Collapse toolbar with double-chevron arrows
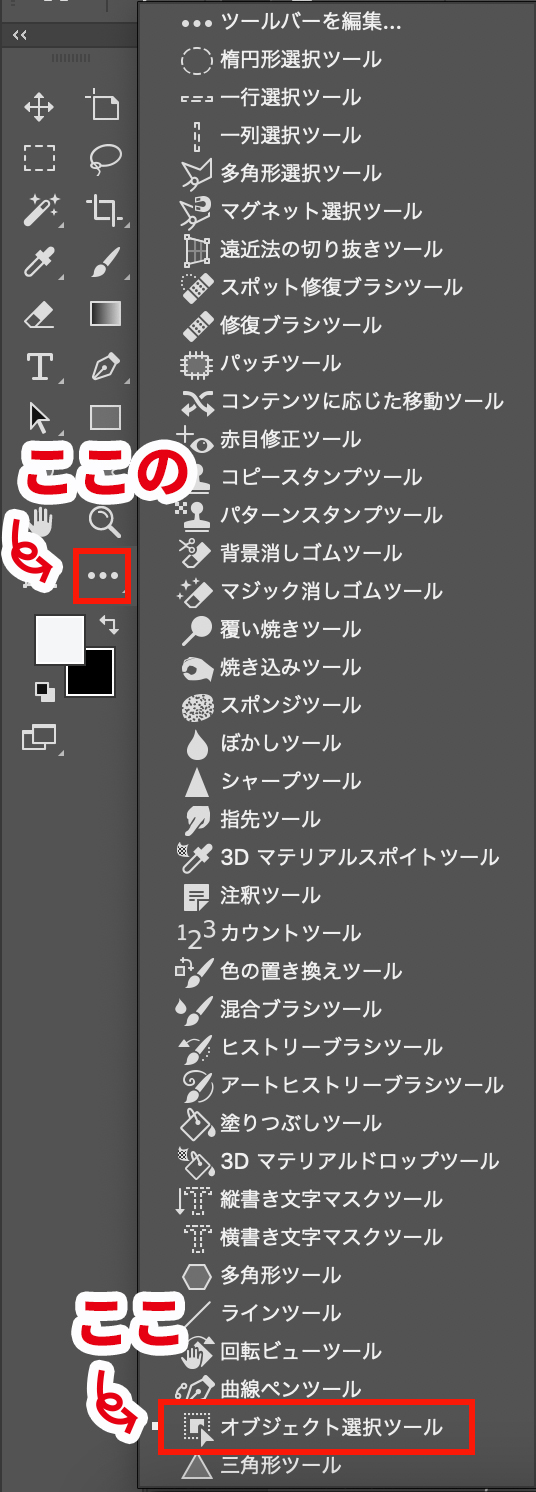Viewport: 536px width, 1492px height. (x=20, y=35)
